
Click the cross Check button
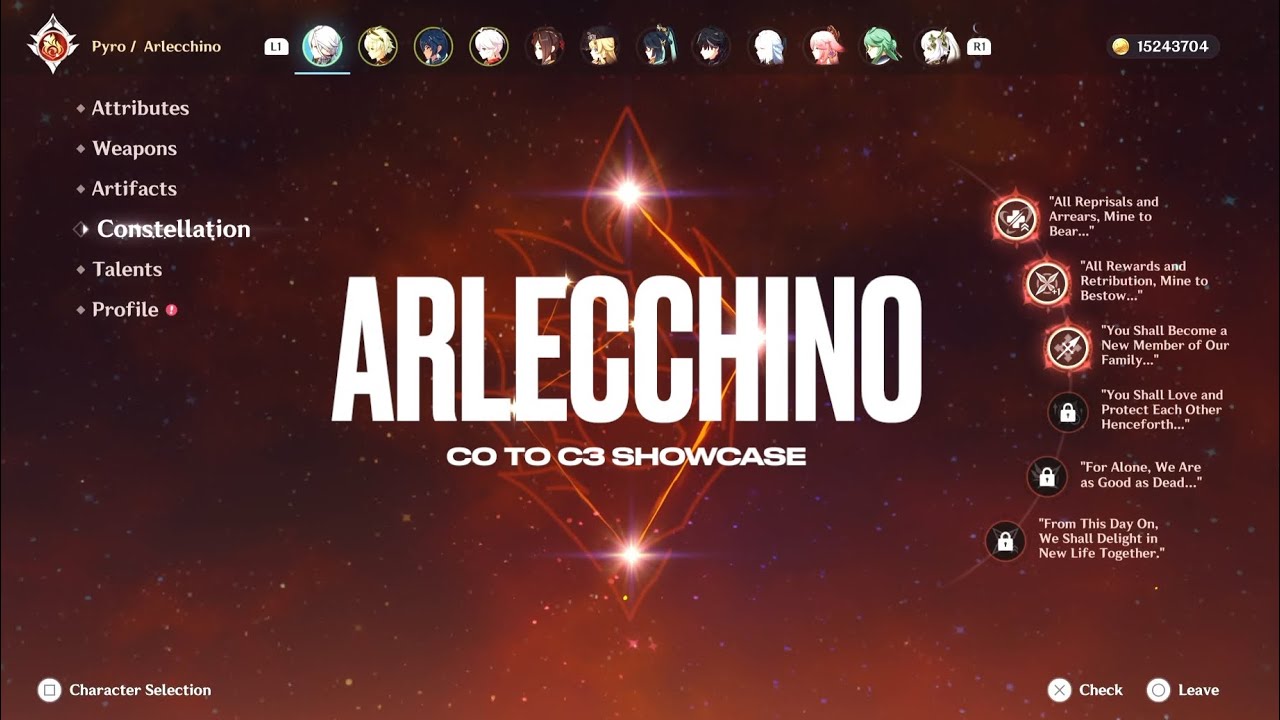pos(1085,690)
